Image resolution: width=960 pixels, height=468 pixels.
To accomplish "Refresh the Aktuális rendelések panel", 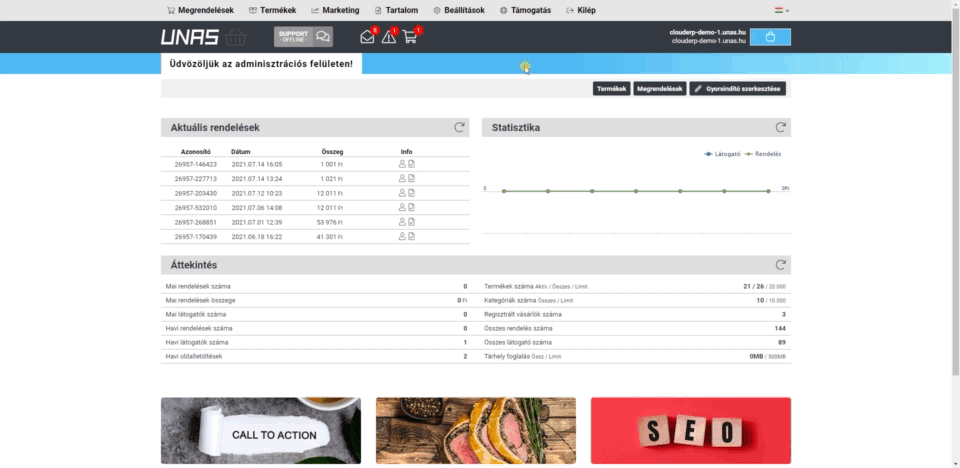I will tap(459, 128).
